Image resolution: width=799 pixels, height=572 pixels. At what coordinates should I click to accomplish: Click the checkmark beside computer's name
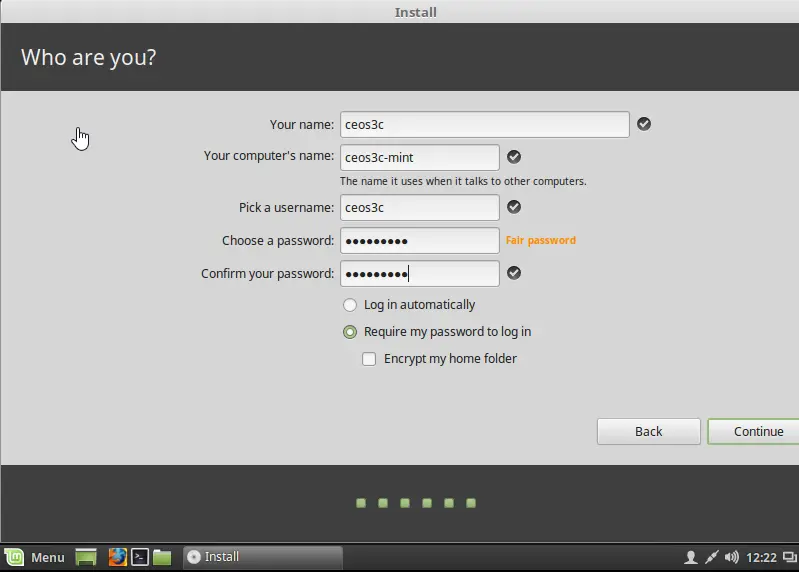(x=514, y=157)
